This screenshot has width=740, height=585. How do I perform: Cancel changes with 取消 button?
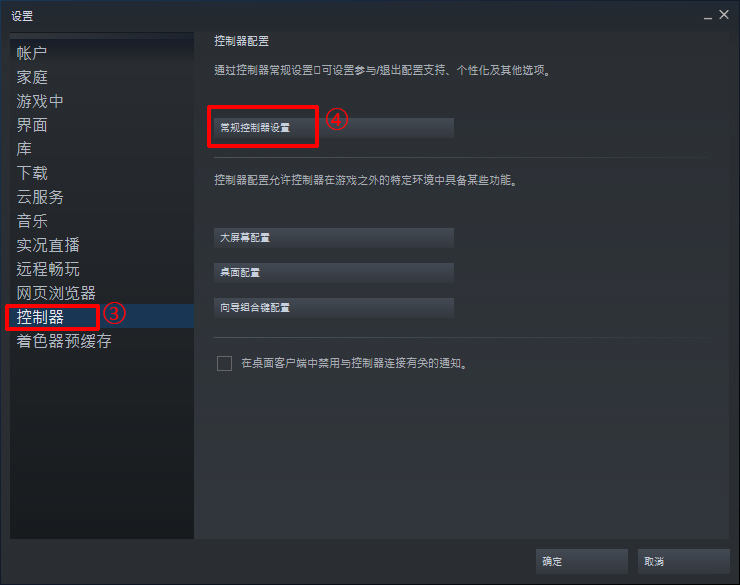(683, 561)
